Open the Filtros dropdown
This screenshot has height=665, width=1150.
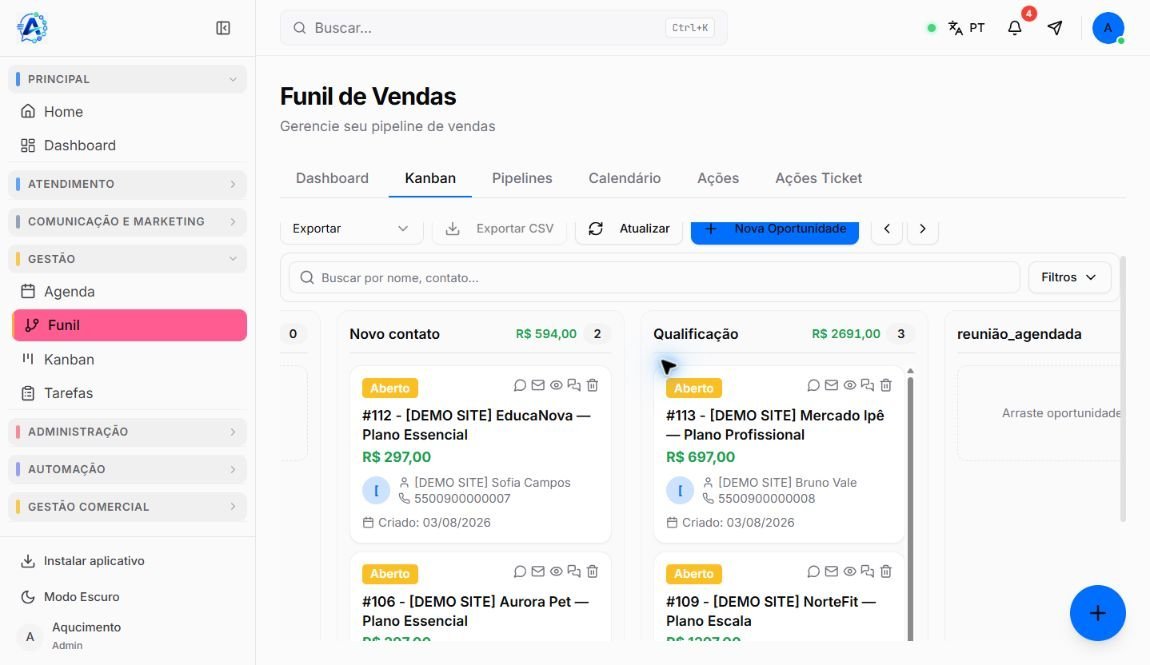[x=1069, y=277]
